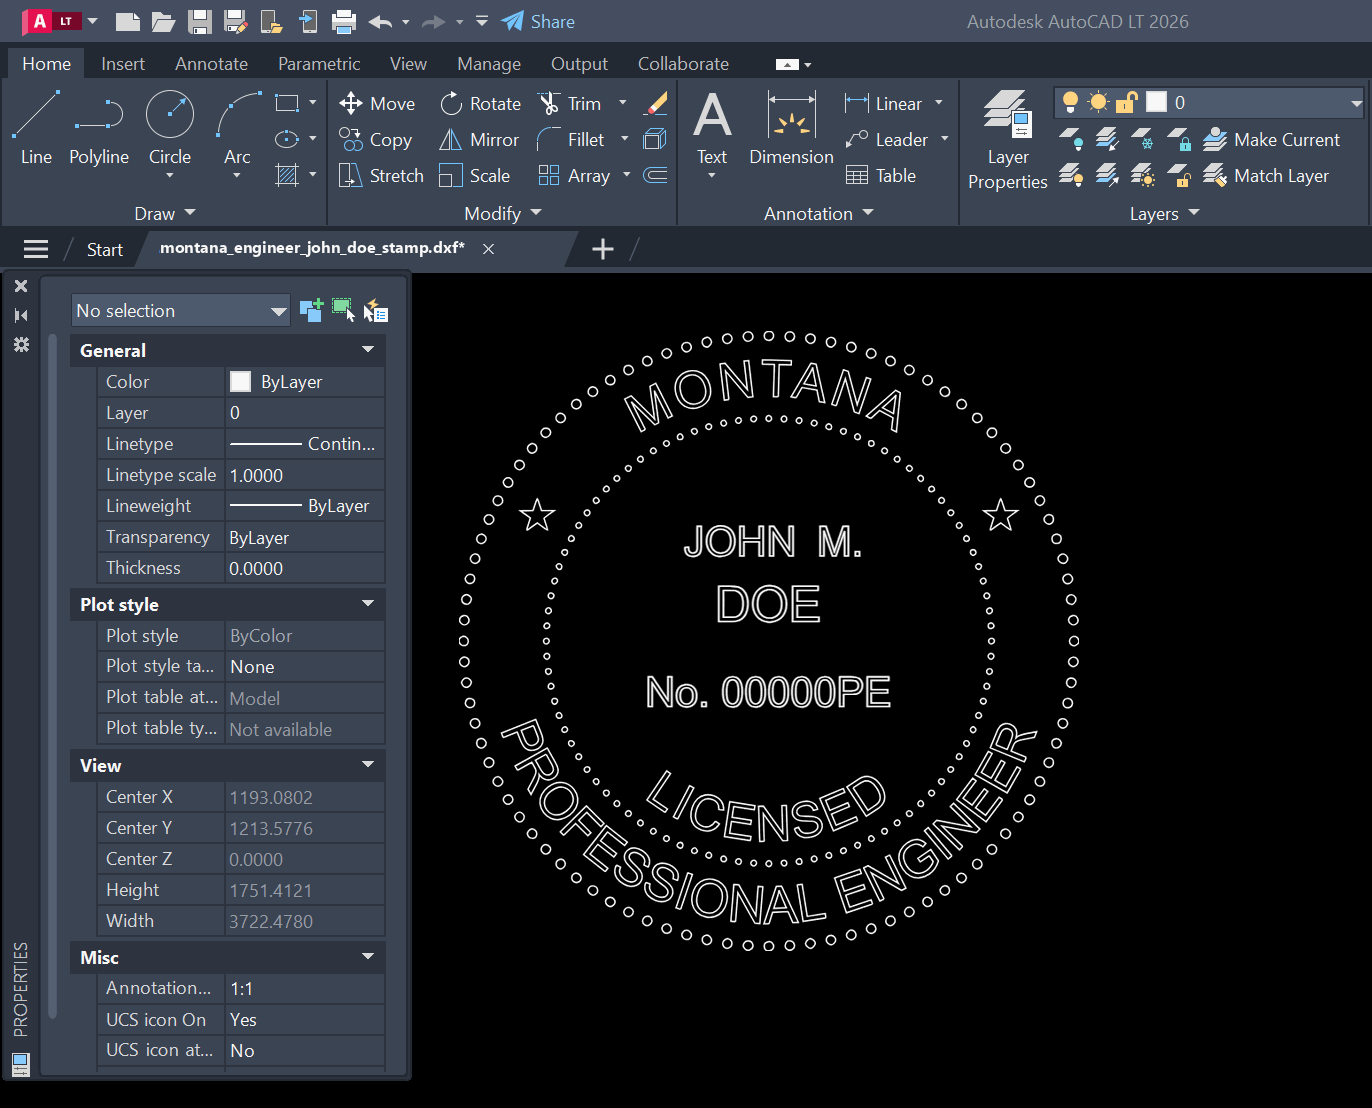Click the Hatch draw icon
Image resolution: width=1372 pixels, height=1108 pixels.
click(x=287, y=176)
